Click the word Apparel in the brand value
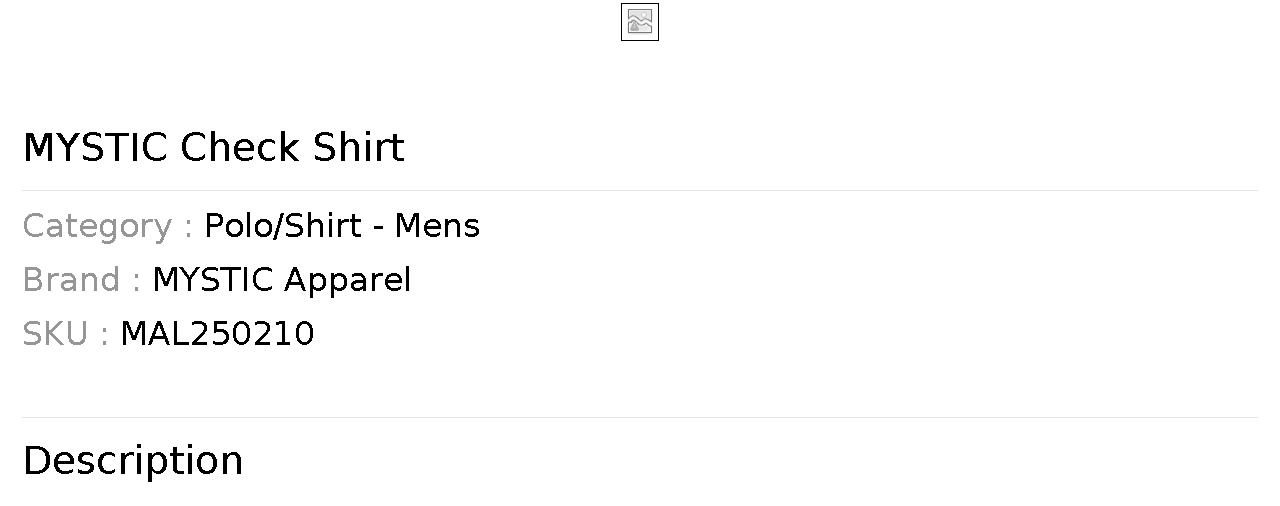Image resolution: width=1280 pixels, height=506 pixels. 347,280
